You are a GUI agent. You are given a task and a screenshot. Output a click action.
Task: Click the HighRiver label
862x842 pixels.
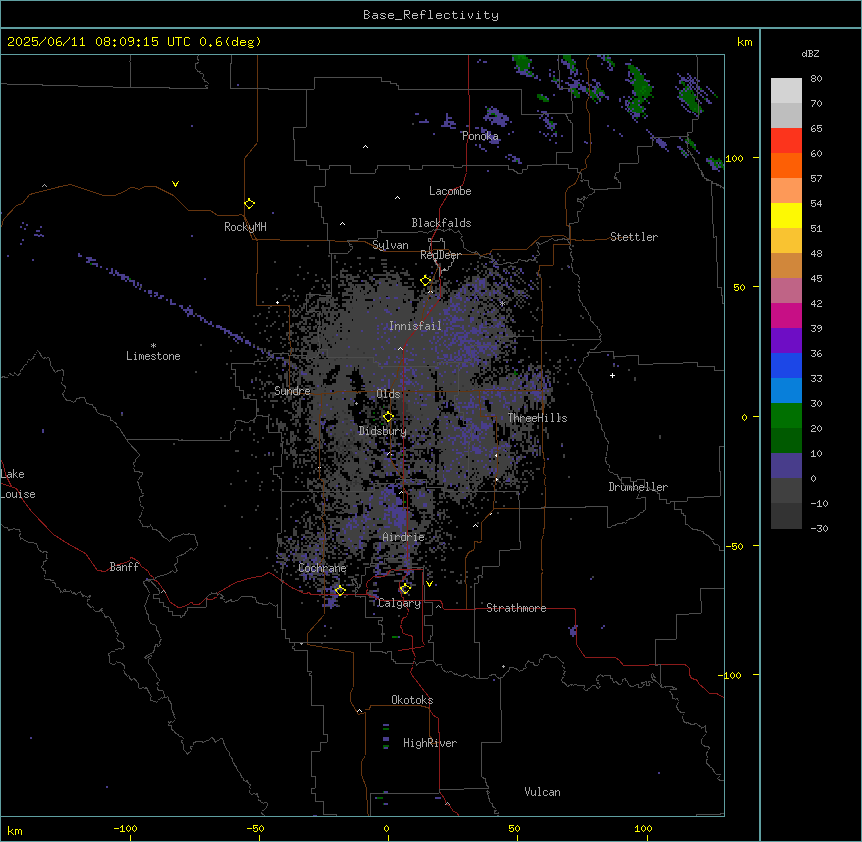430,743
